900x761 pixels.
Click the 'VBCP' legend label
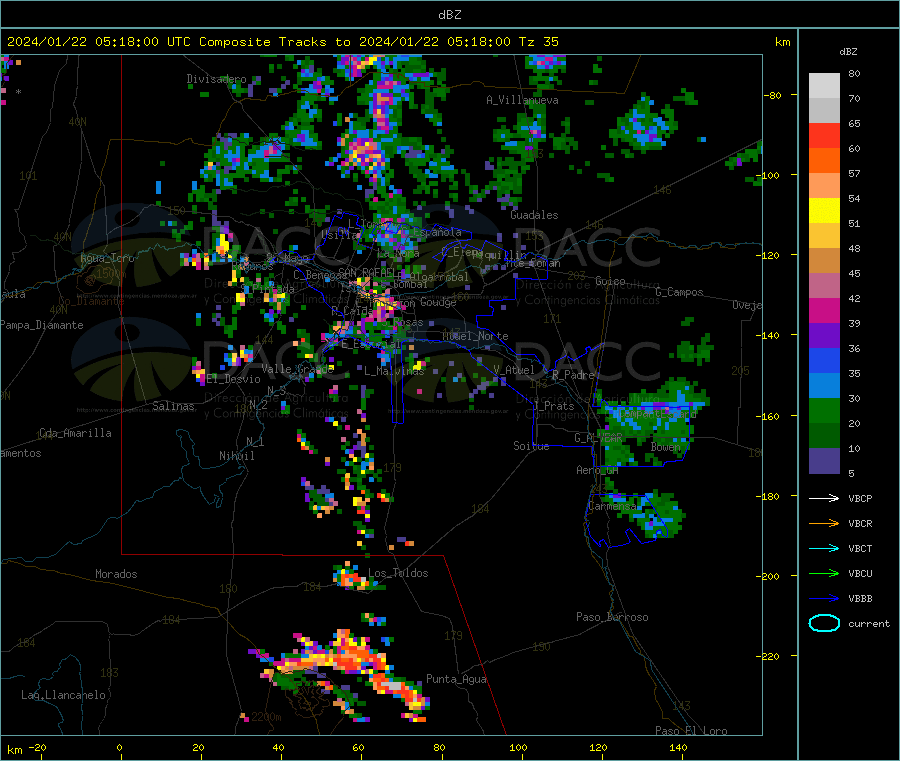tap(860, 498)
